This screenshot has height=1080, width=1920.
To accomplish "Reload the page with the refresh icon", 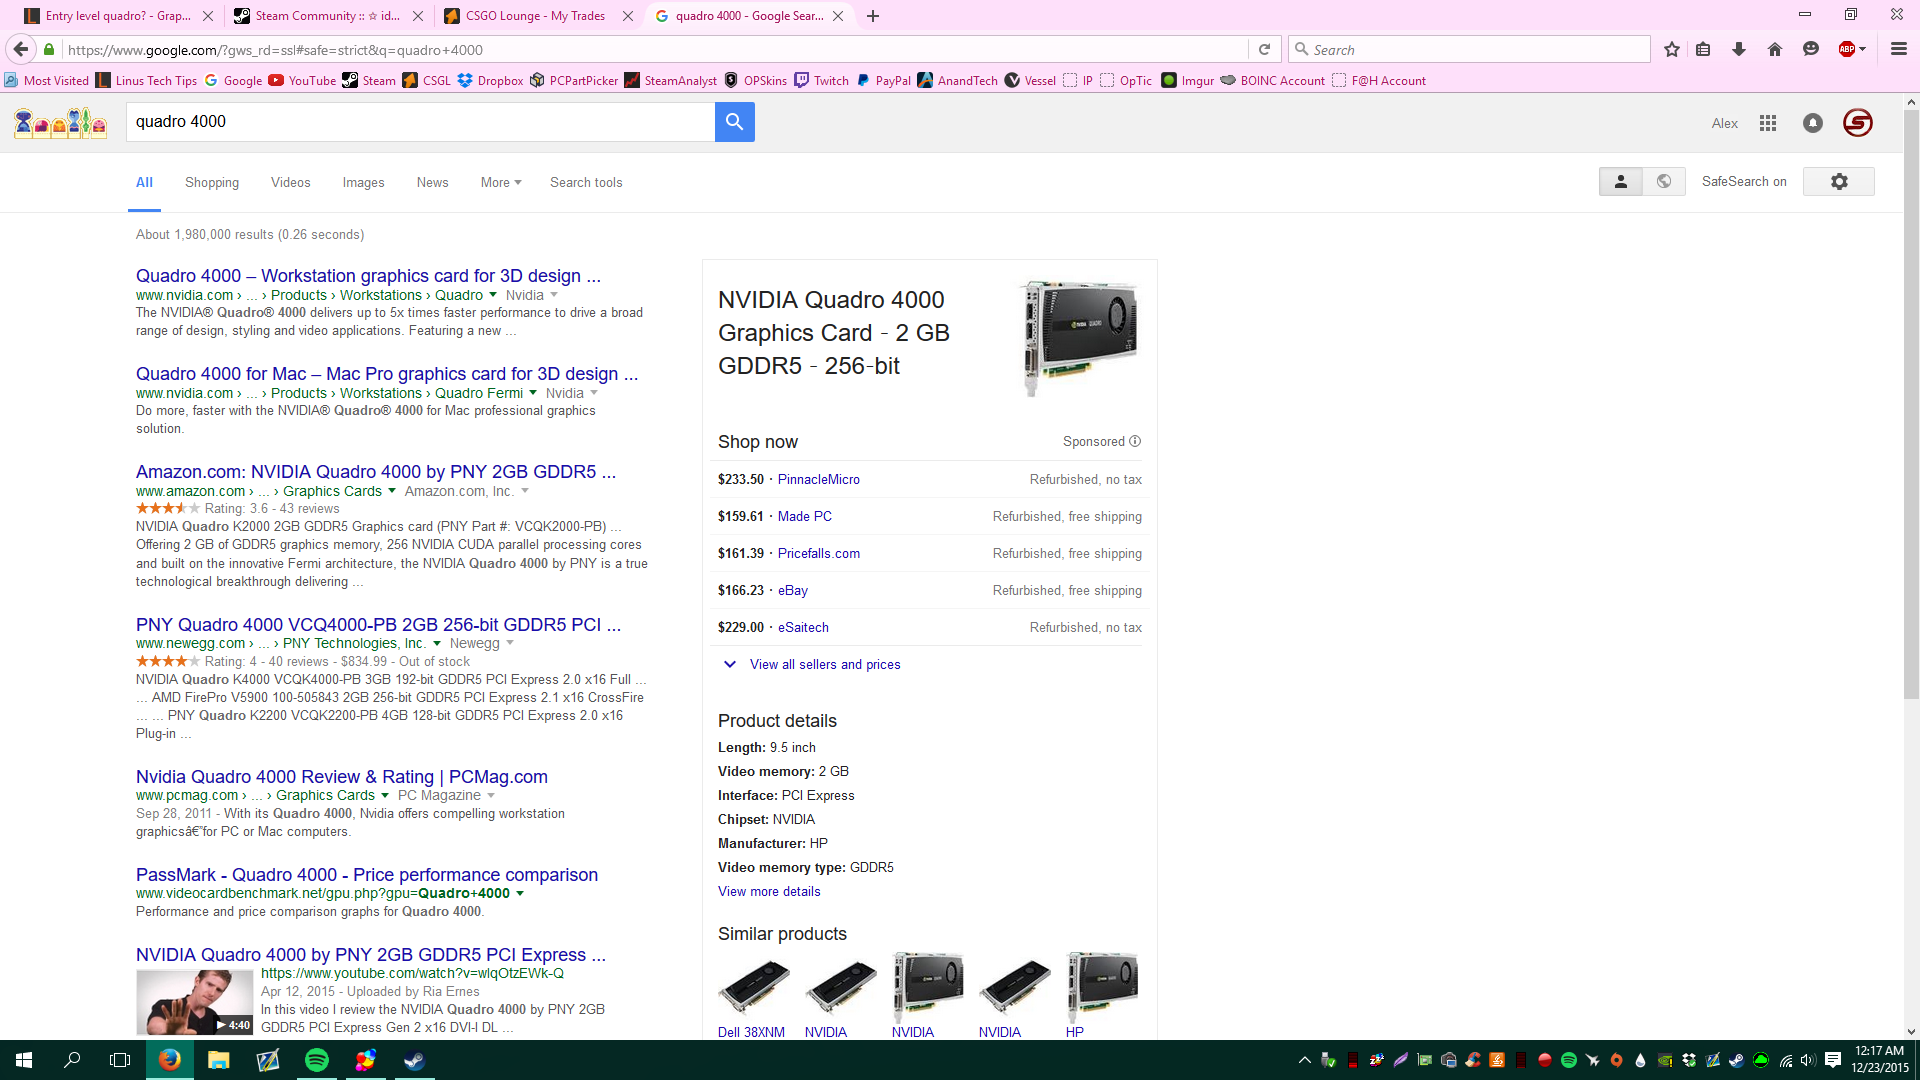I will pos(1264,49).
